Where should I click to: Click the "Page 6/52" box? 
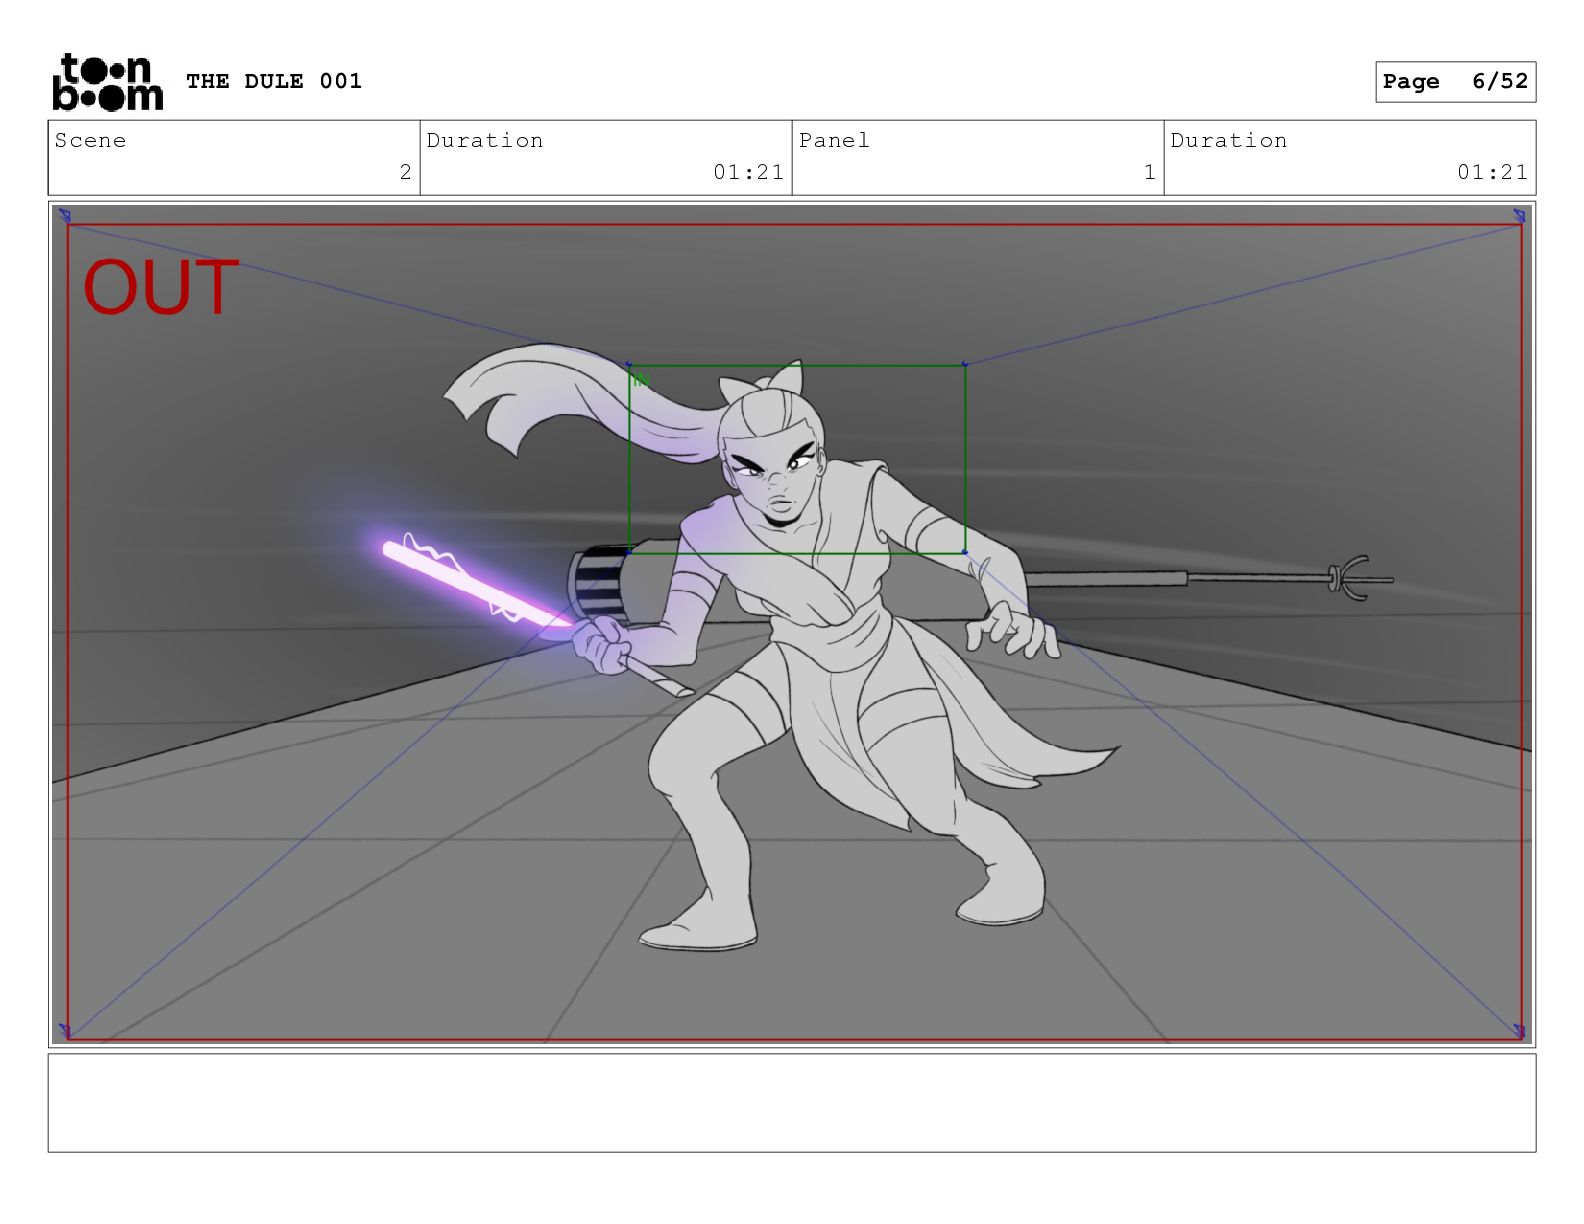[1455, 82]
